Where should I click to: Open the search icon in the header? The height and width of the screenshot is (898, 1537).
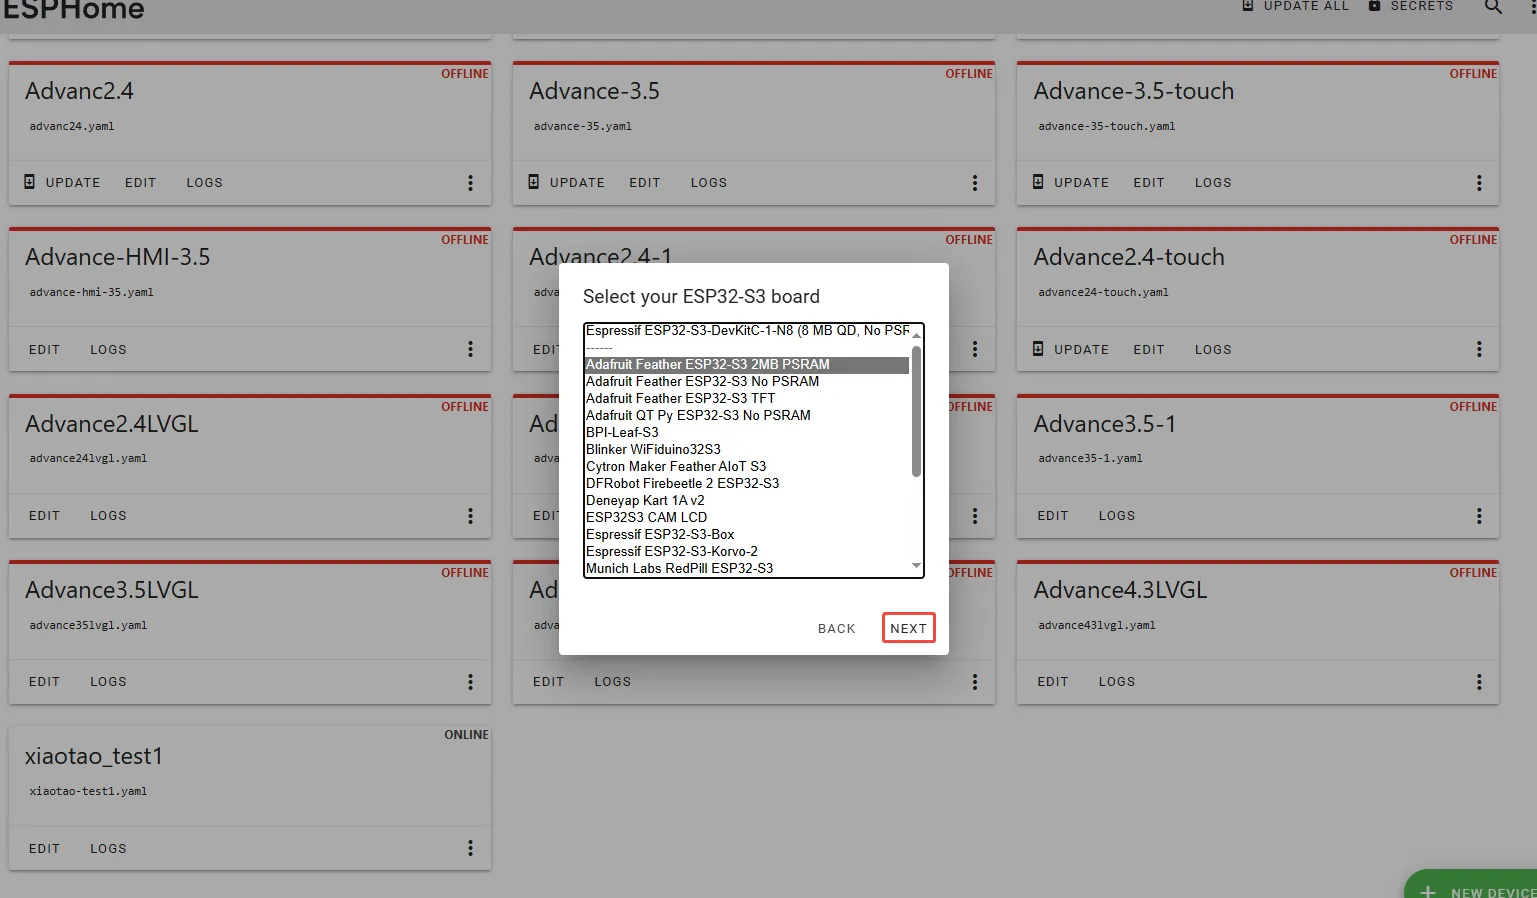pyautogui.click(x=1493, y=6)
